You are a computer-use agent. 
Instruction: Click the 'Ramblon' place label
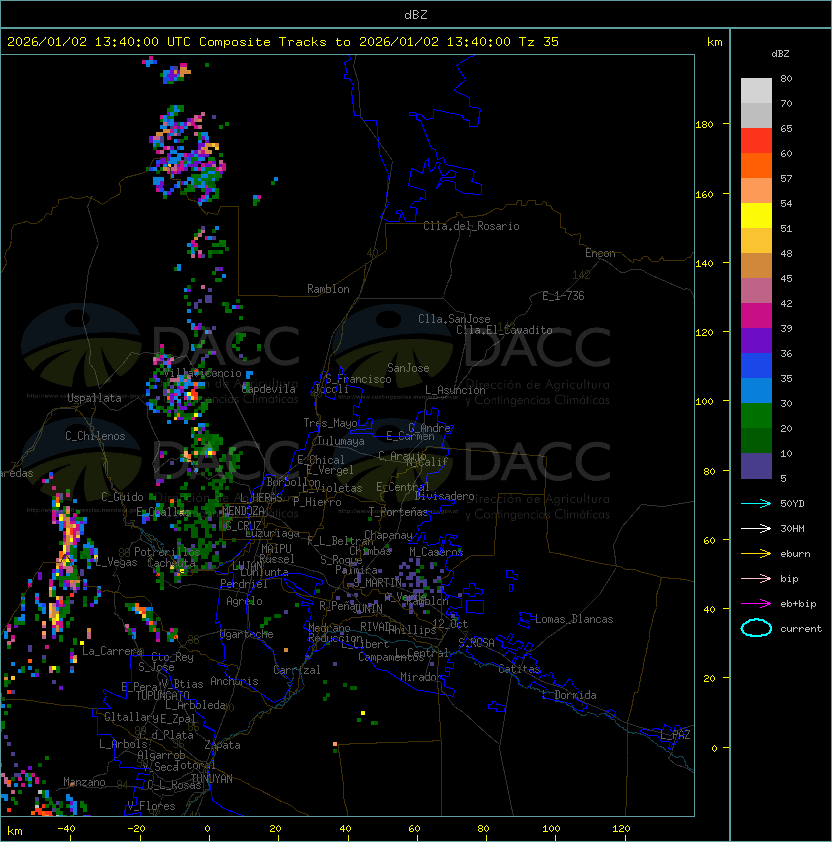pos(328,289)
